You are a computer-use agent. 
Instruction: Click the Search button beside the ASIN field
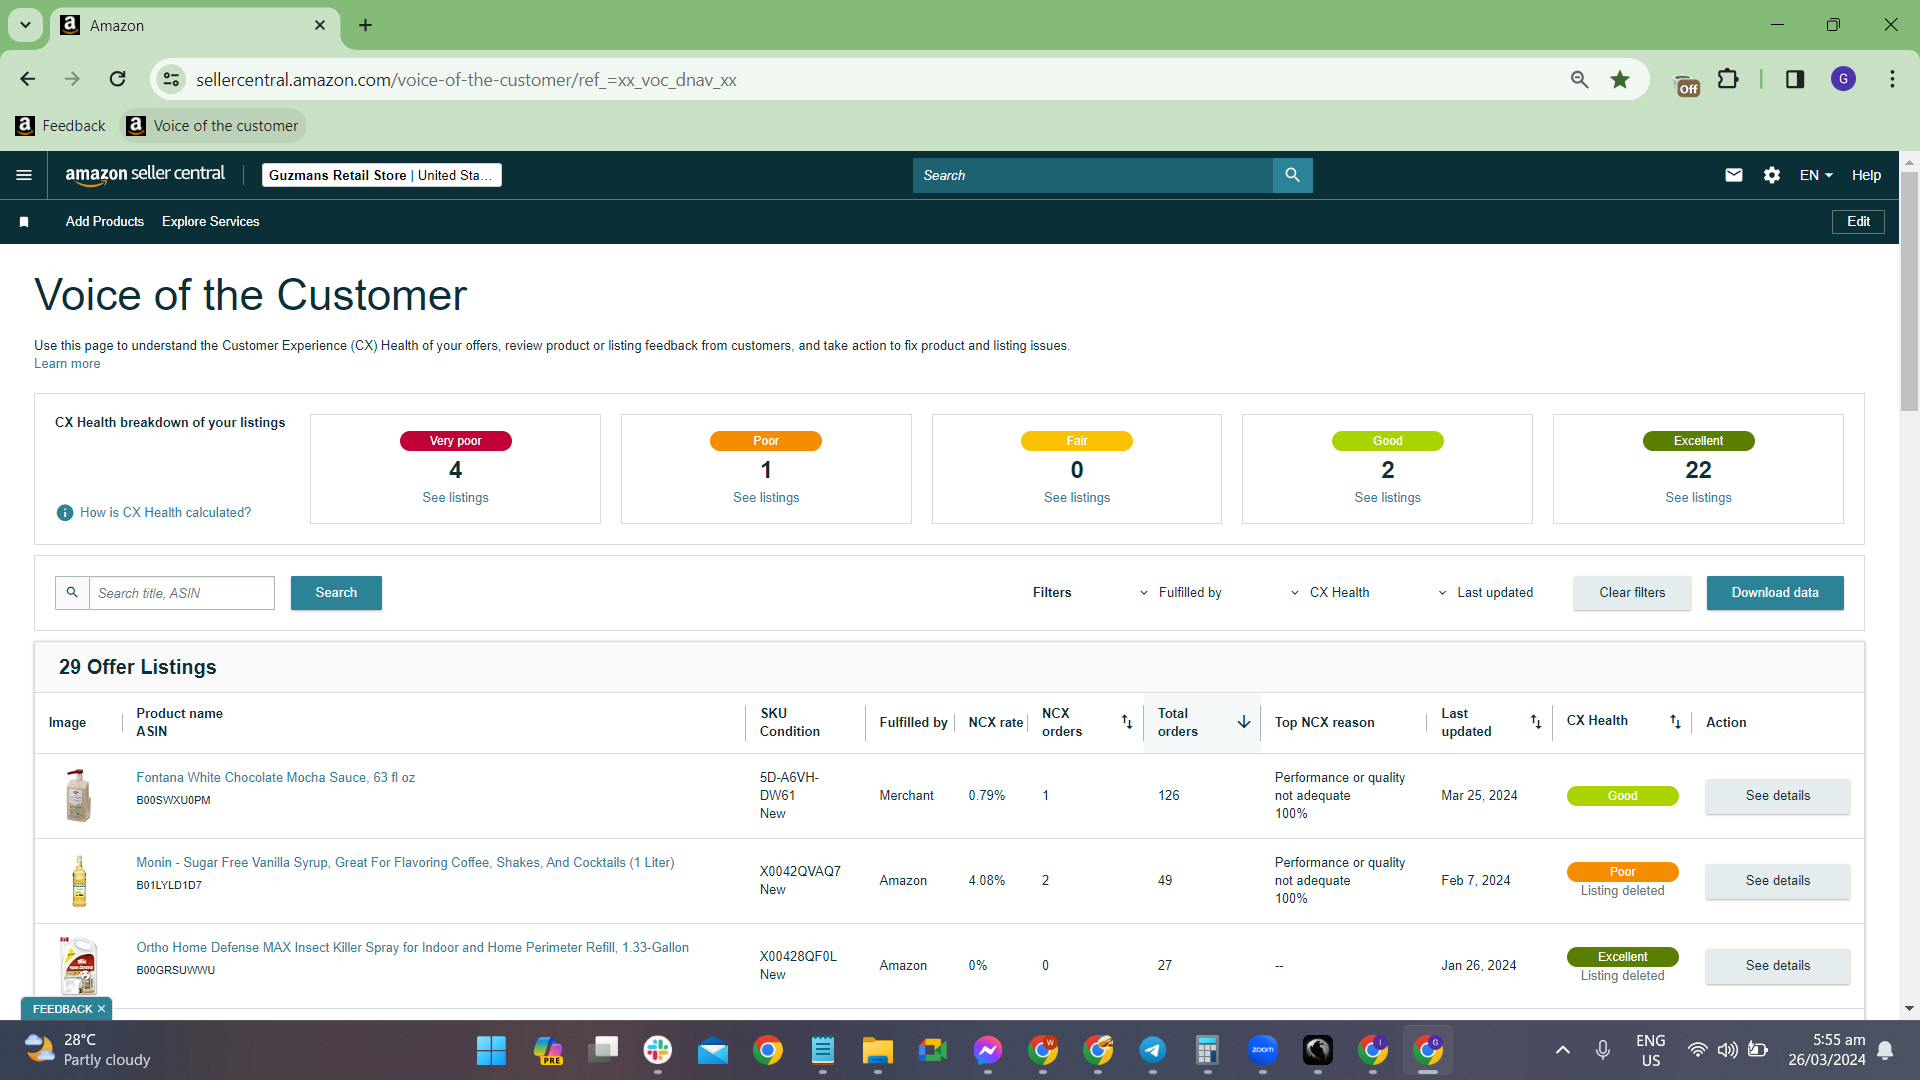coord(336,593)
